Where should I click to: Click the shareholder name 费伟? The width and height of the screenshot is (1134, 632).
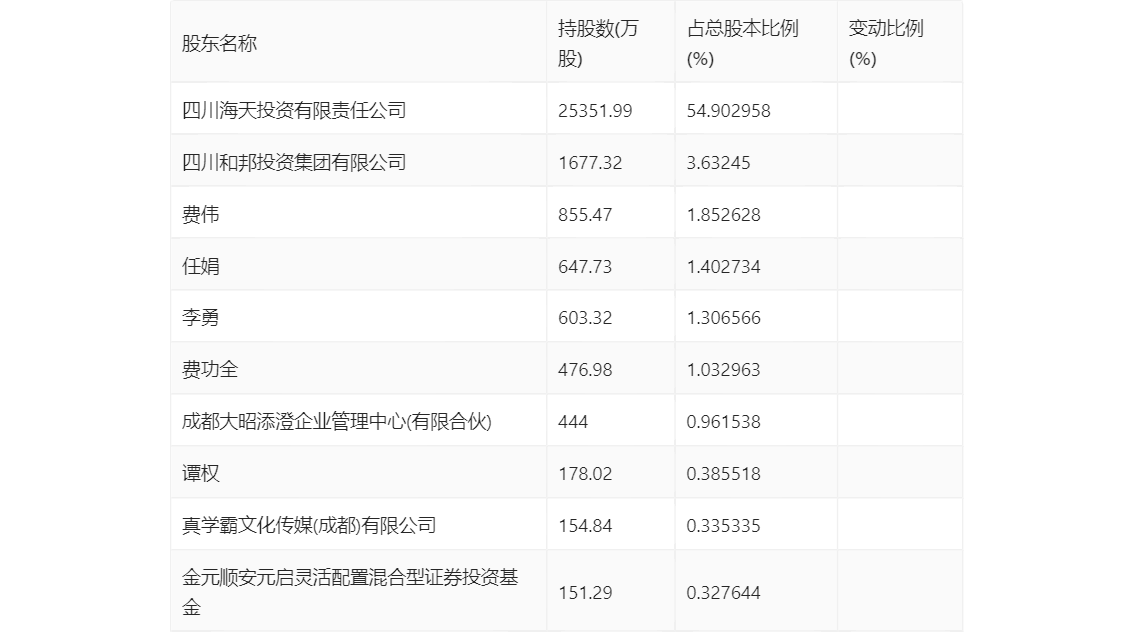coord(200,215)
